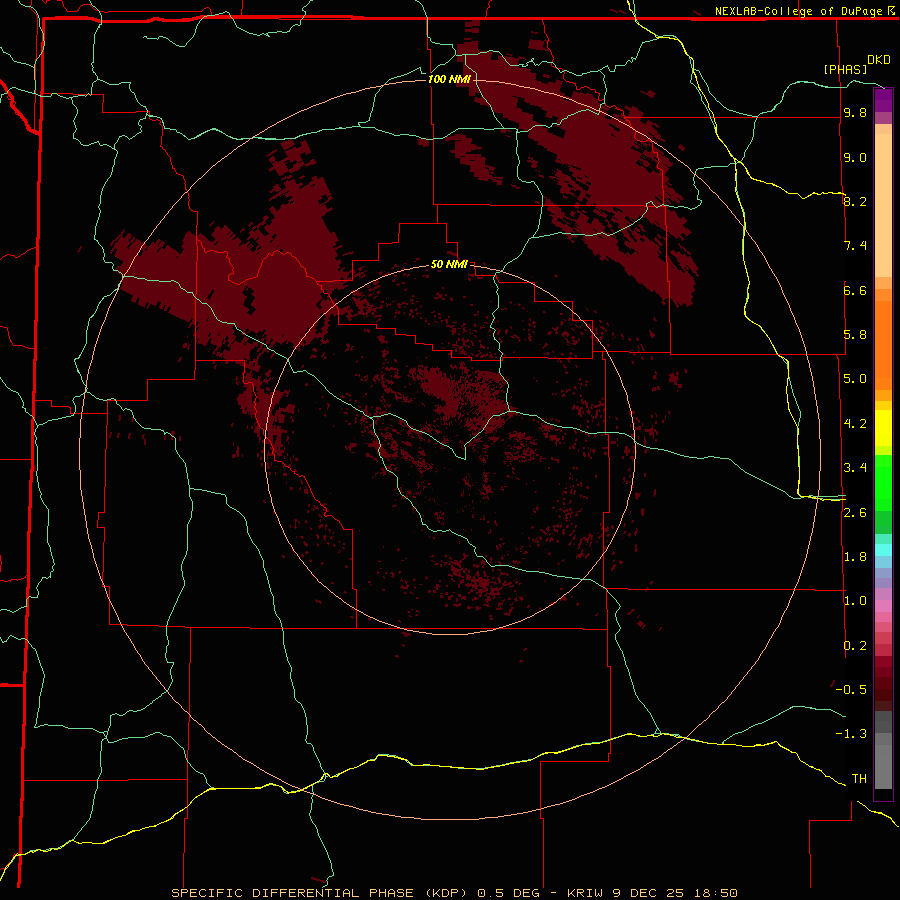Screen dimensions: 900x900
Task: Pick the yellow band of the color bar
Action: click(883, 428)
